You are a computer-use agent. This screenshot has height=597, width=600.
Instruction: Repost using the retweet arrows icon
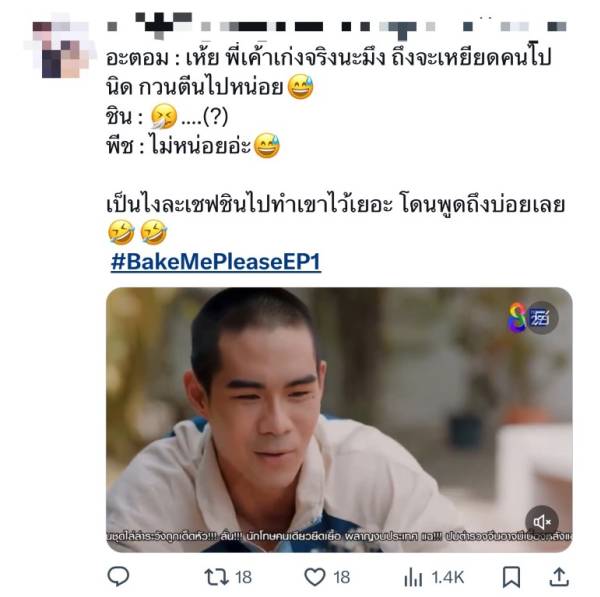pyautogui.click(x=216, y=577)
